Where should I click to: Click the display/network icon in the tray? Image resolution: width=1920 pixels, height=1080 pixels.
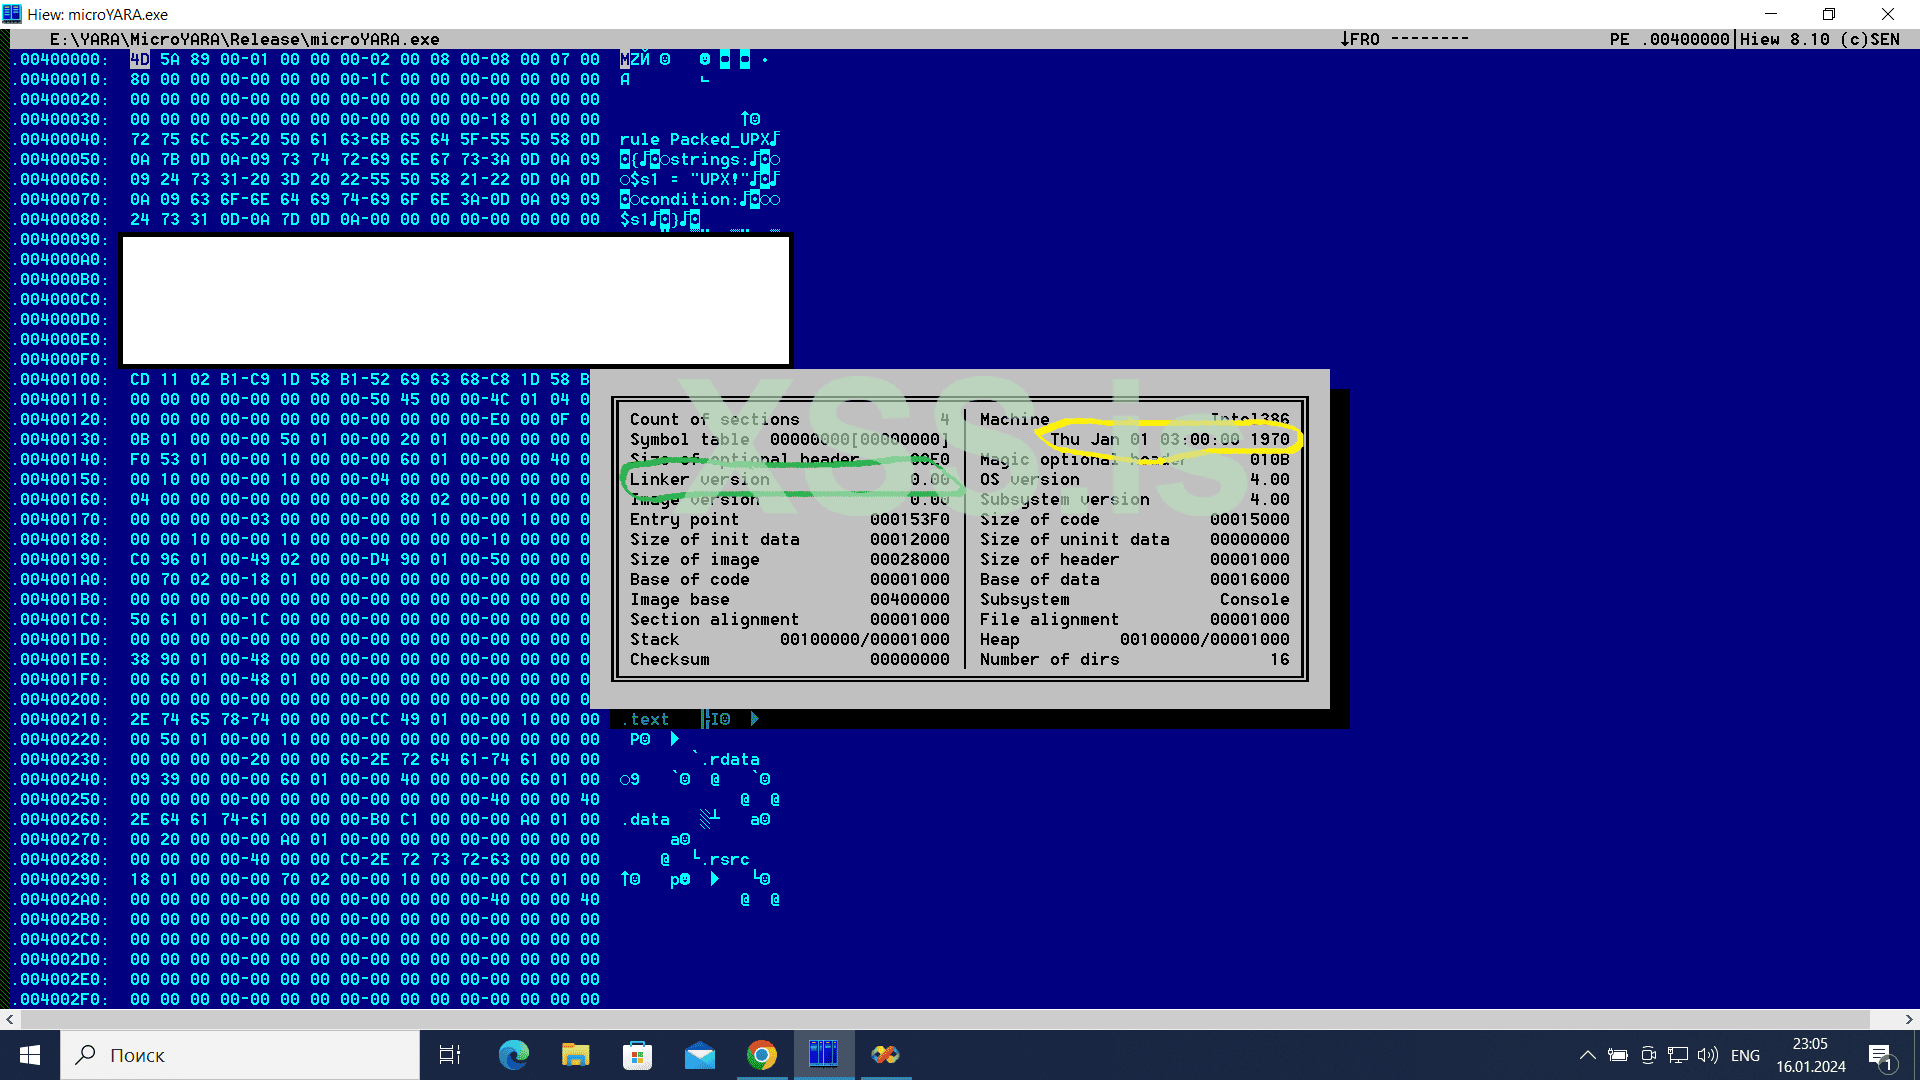(x=1677, y=1055)
